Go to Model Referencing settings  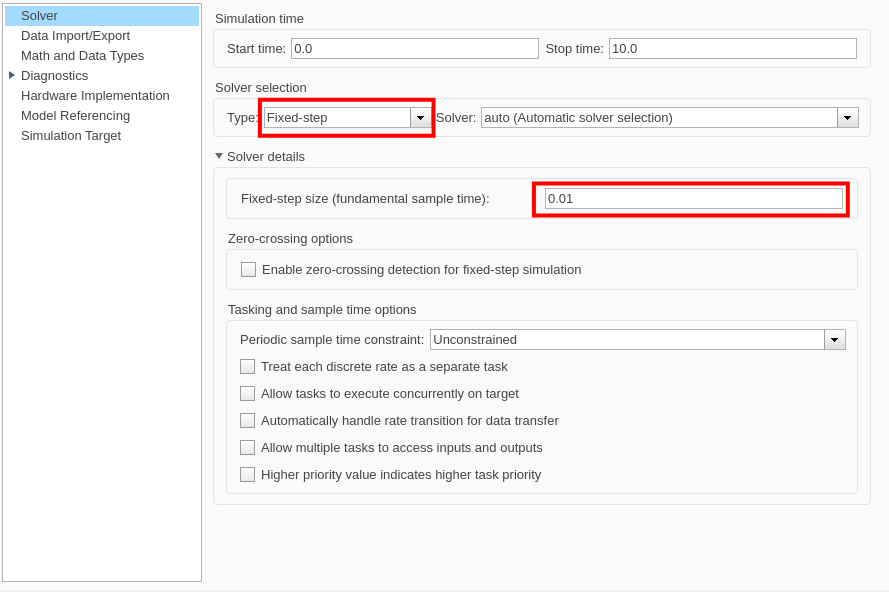pos(75,116)
